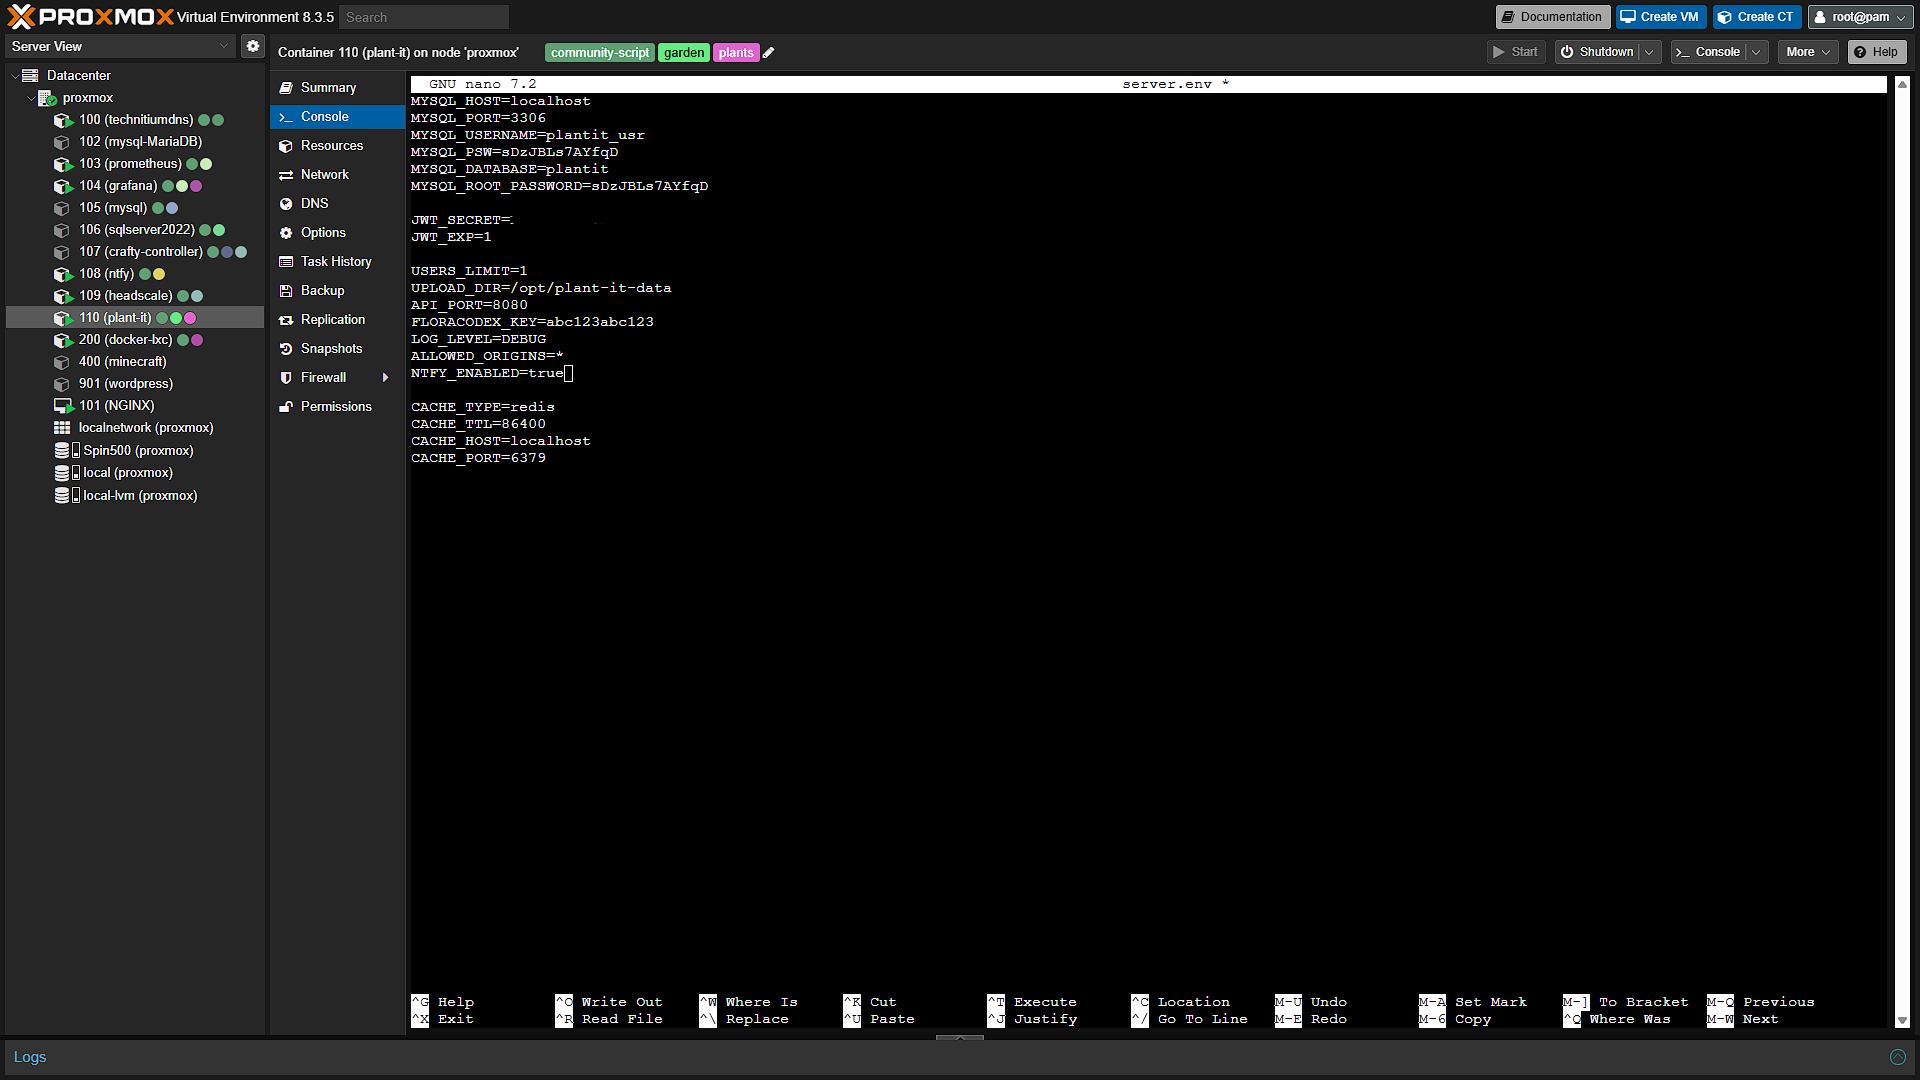Screen dimensions: 1920x1080
Task: Click the Snapshots history icon
Action: tap(286, 349)
